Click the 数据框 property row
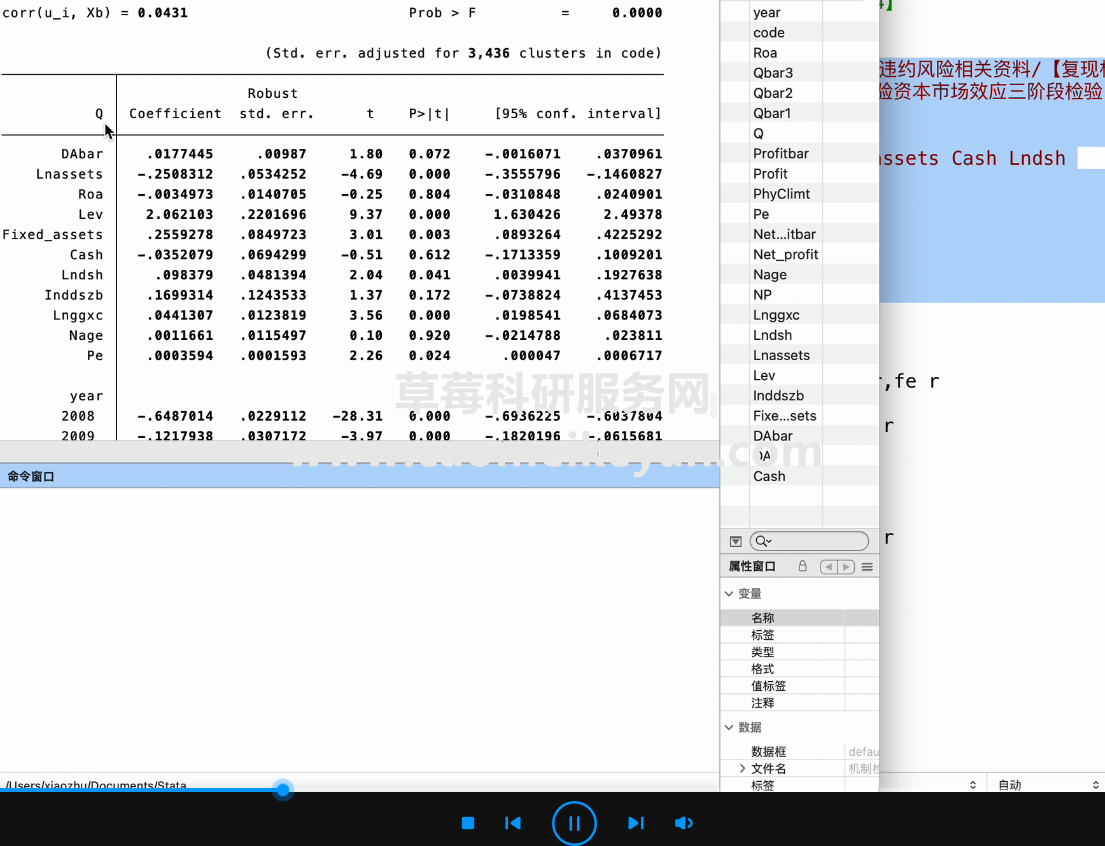1105x846 pixels. [799, 752]
